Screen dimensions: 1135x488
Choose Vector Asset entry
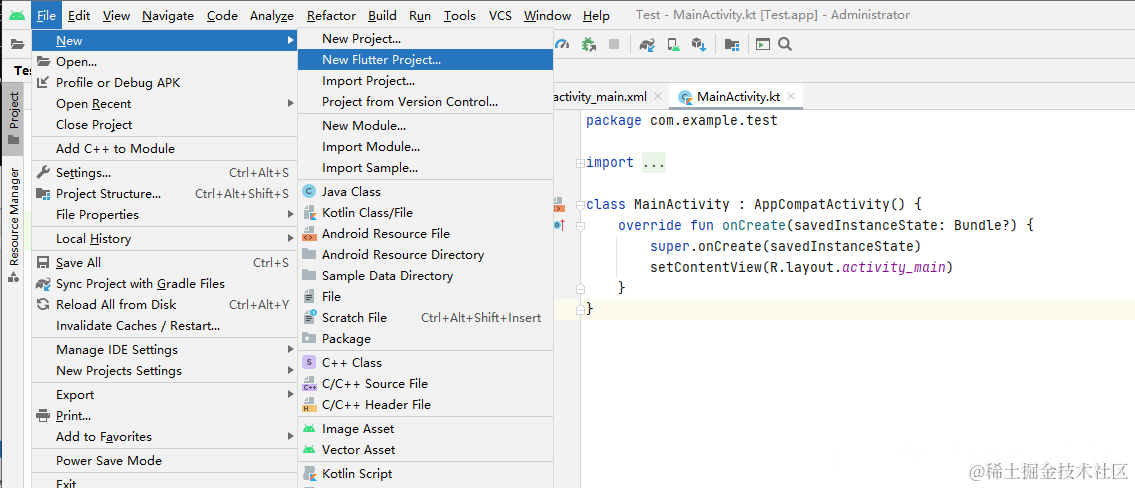[x=425, y=450]
